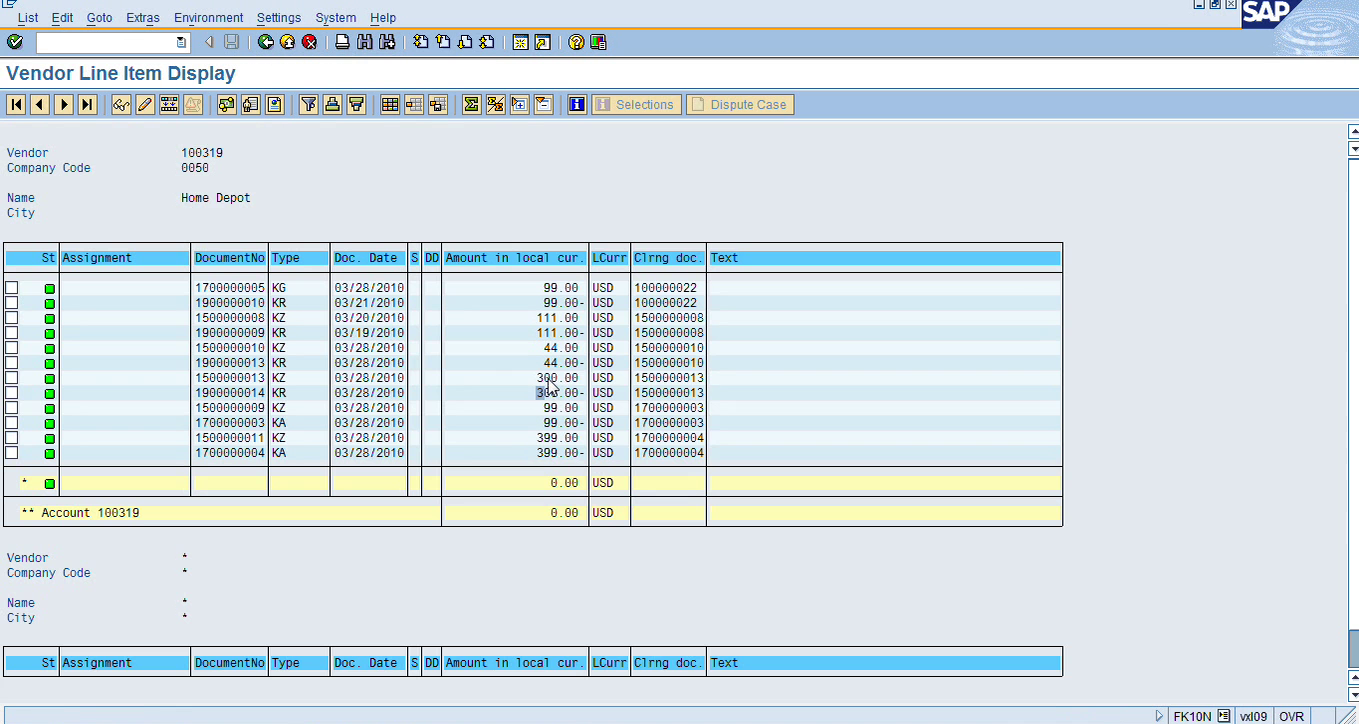Tick checkbox for document 1900000013
This screenshot has height=724, width=1359.
tap(12, 363)
